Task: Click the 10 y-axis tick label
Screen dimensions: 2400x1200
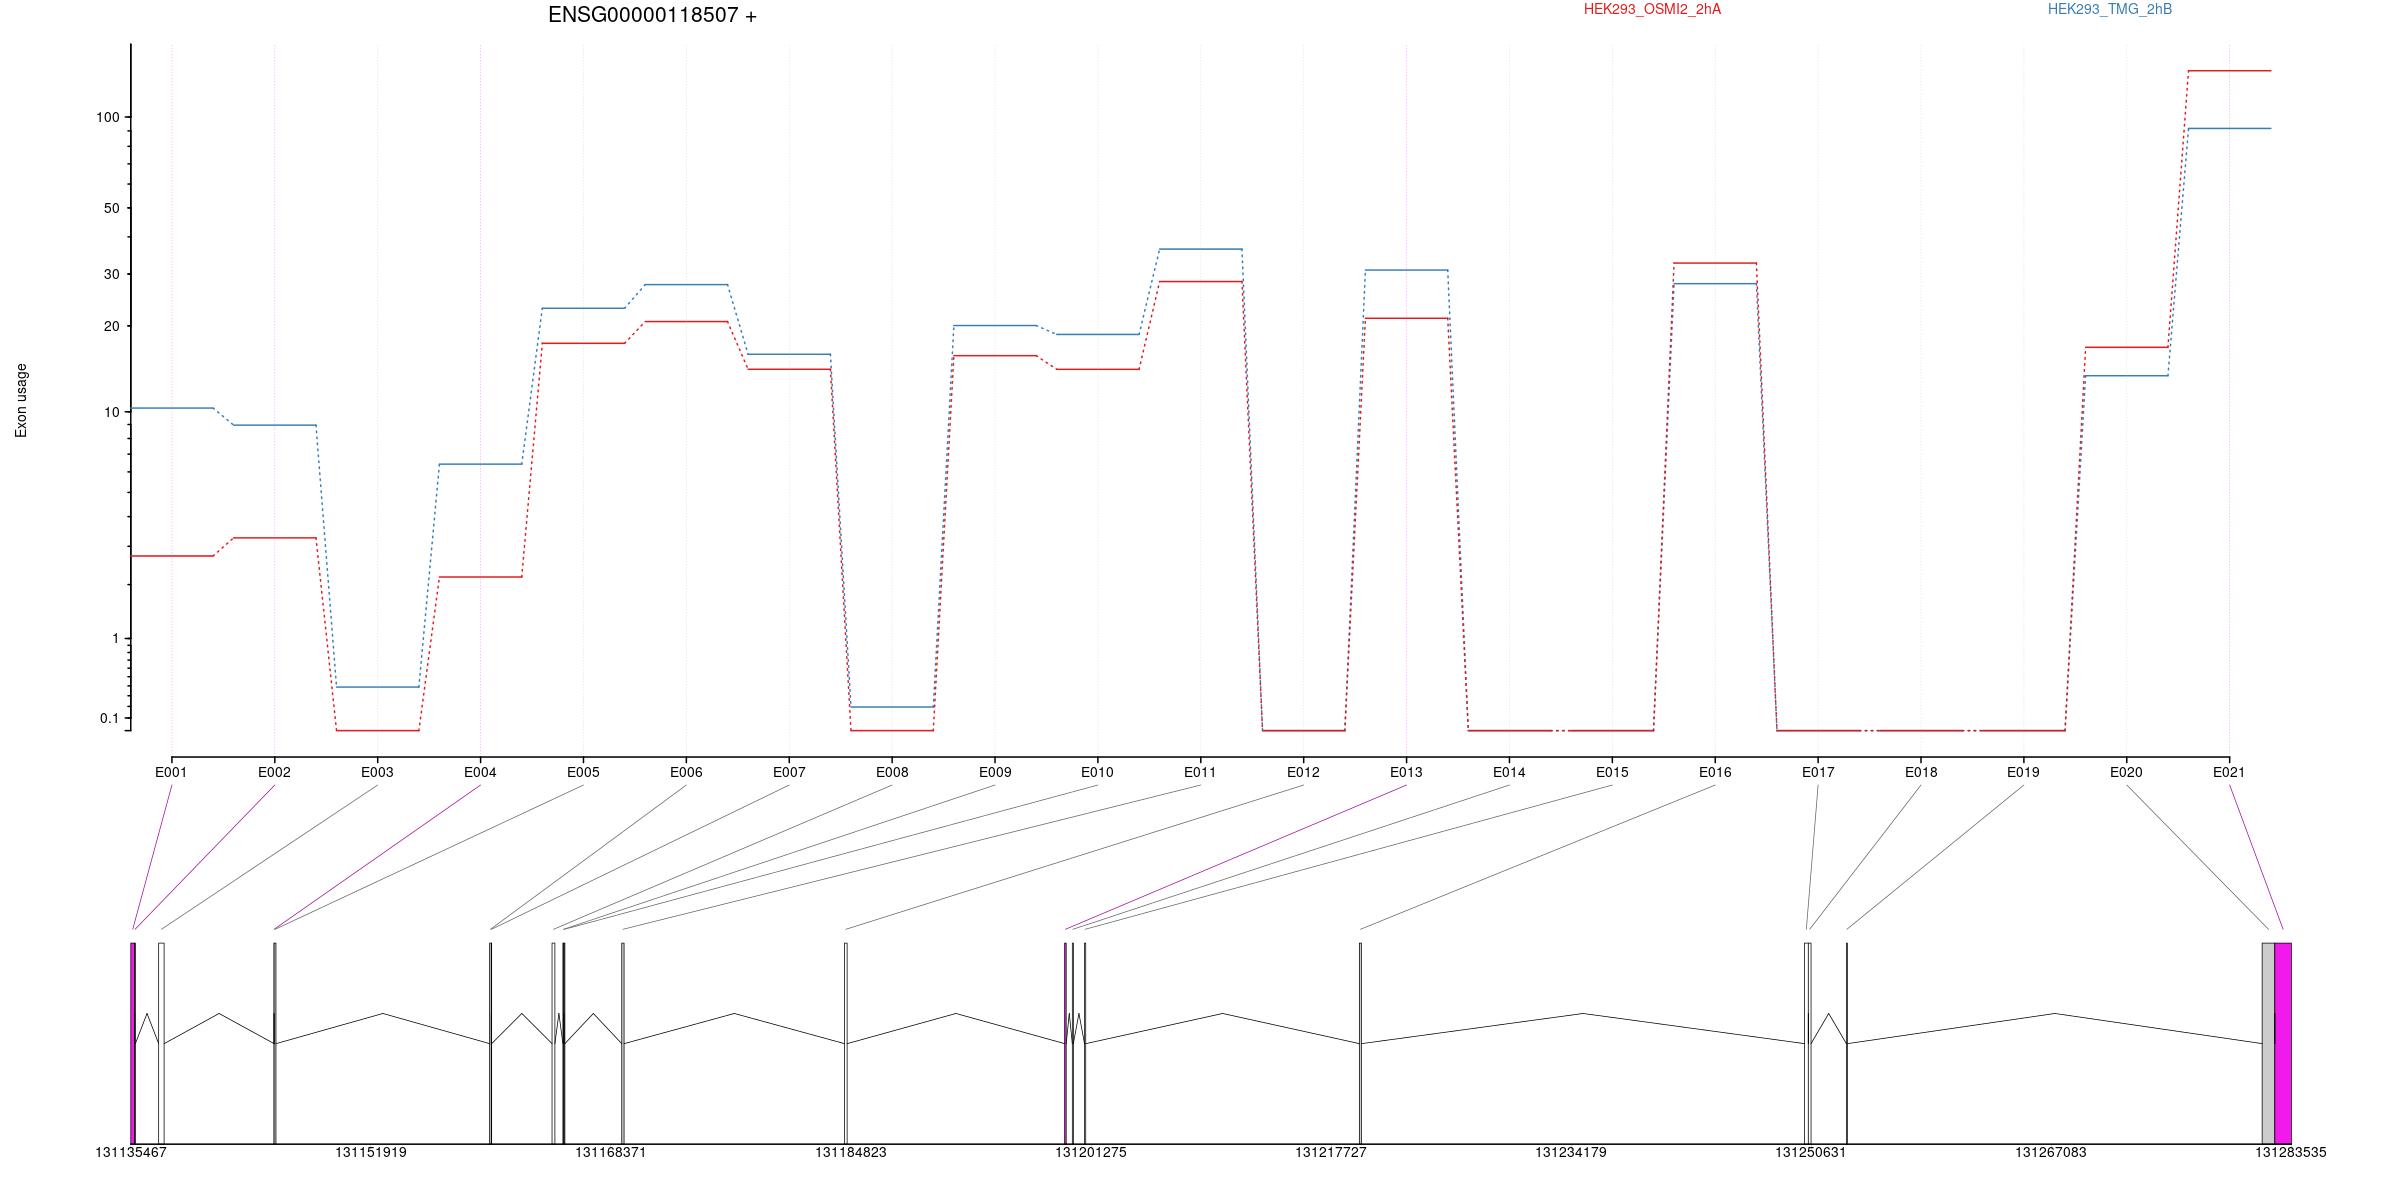Action: pyautogui.click(x=111, y=412)
